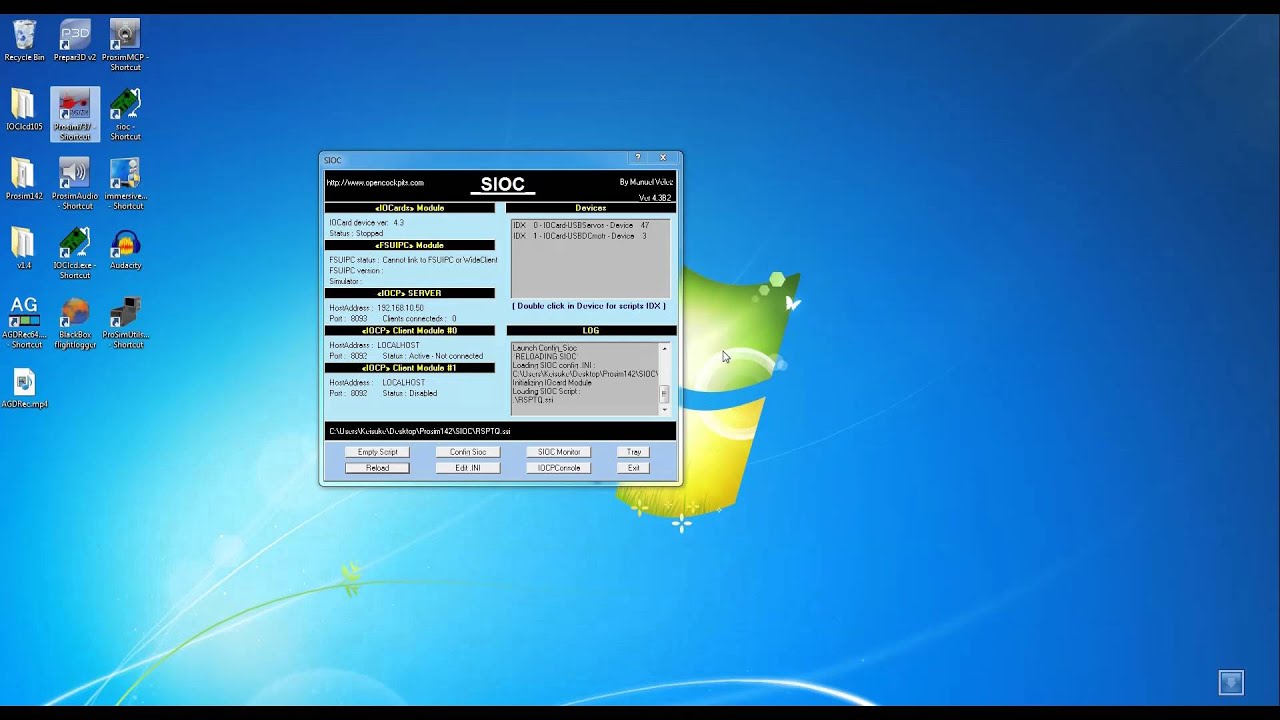Open the SIOC Monitor

click(x=559, y=452)
